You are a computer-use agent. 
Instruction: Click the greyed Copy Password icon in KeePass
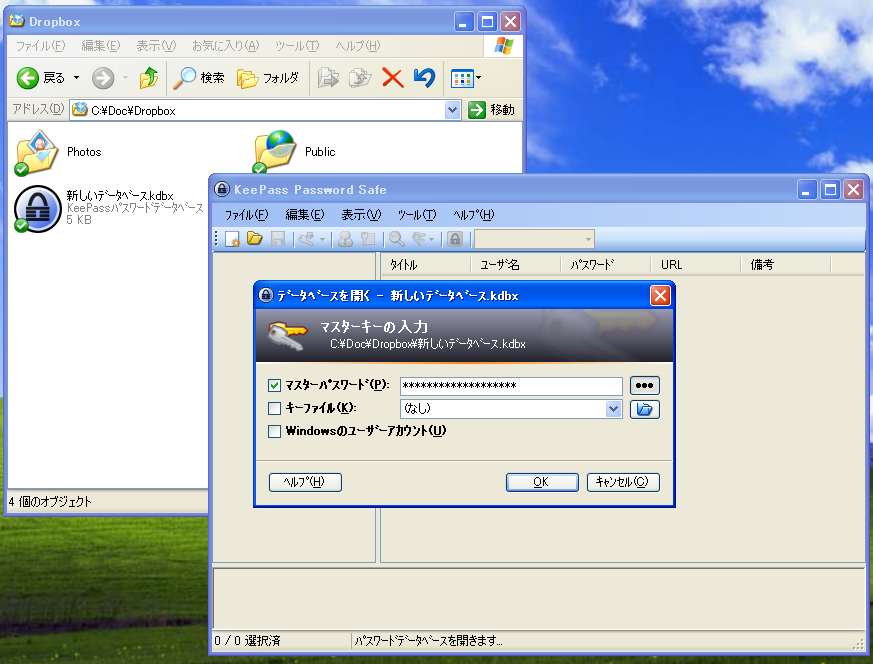click(x=367, y=239)
